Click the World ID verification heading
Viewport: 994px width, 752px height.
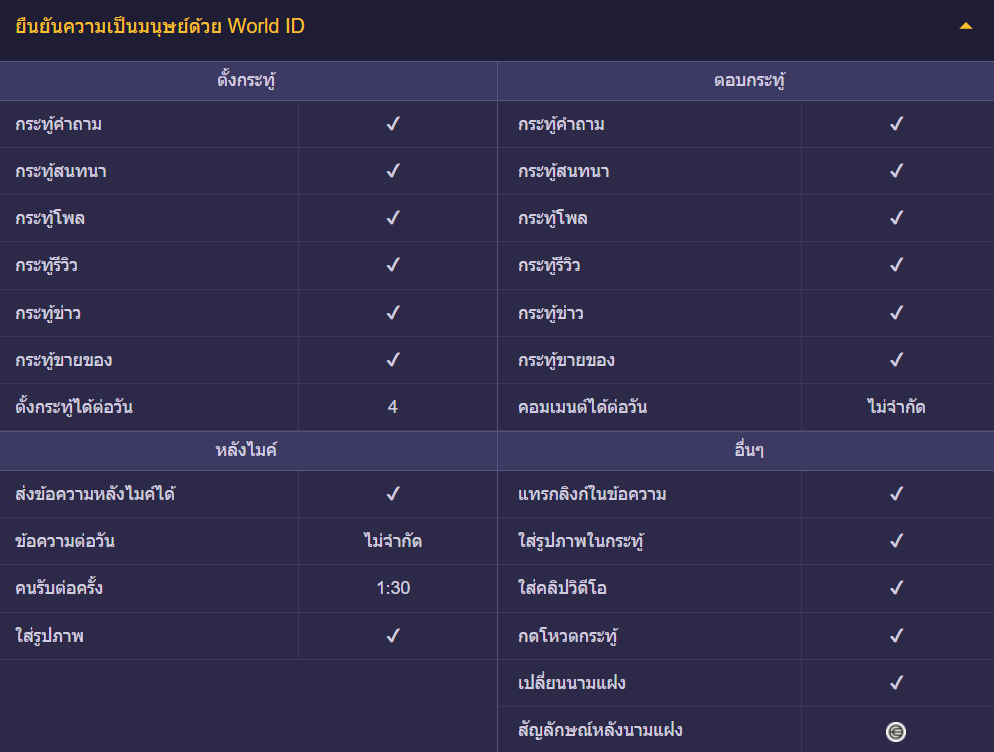160,26
